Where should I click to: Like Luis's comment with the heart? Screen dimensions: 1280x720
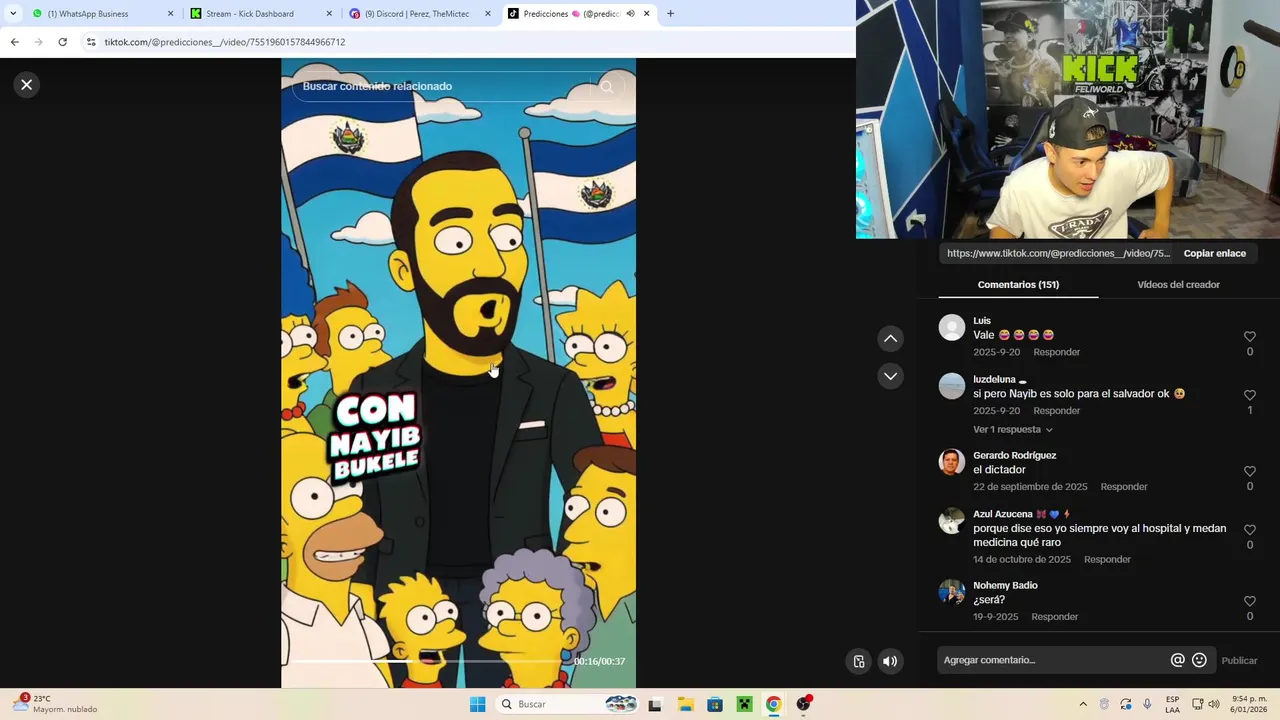tap(1249, 337)
